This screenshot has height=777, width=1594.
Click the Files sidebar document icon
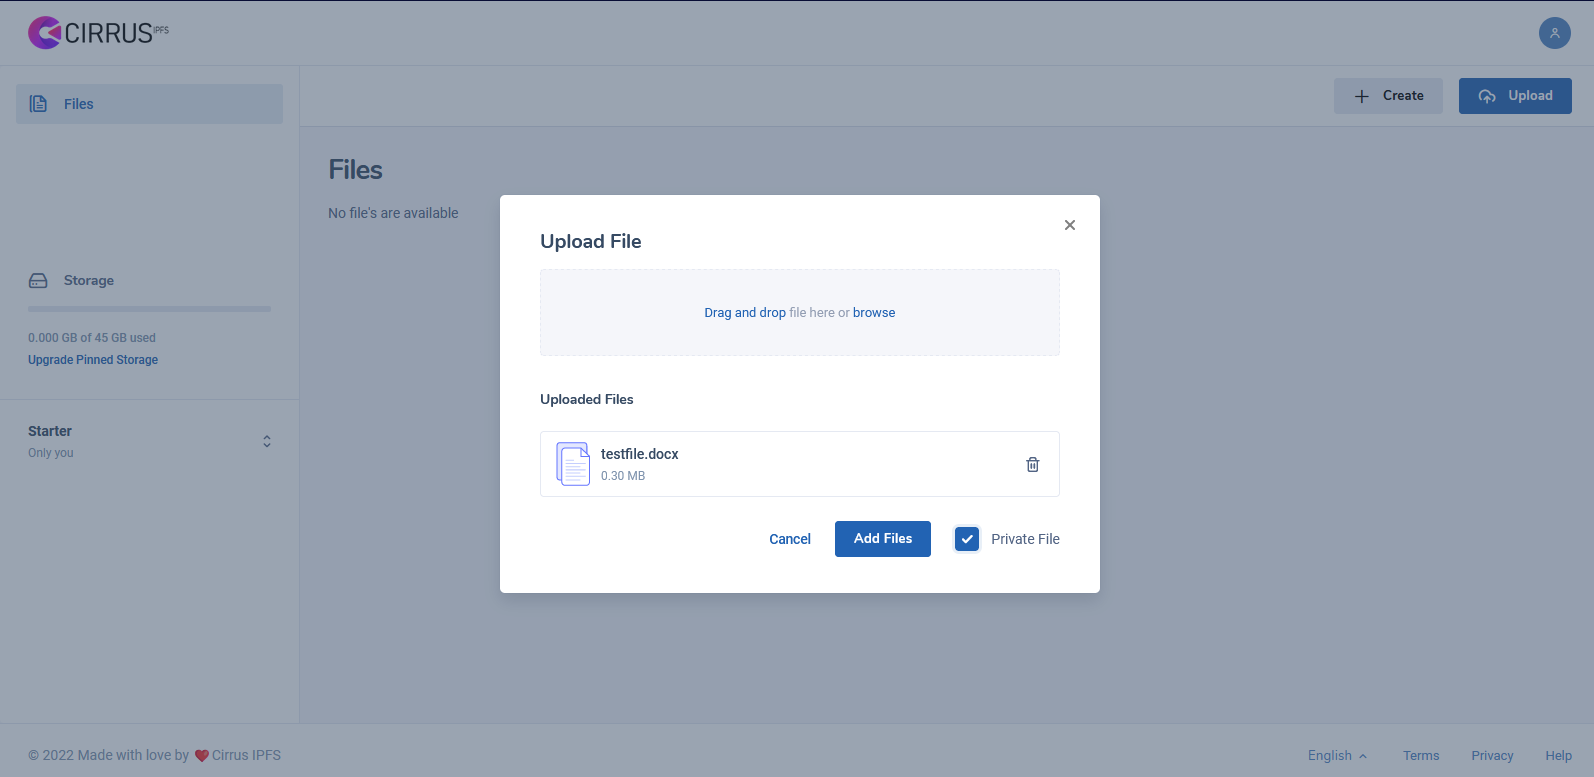38,104
